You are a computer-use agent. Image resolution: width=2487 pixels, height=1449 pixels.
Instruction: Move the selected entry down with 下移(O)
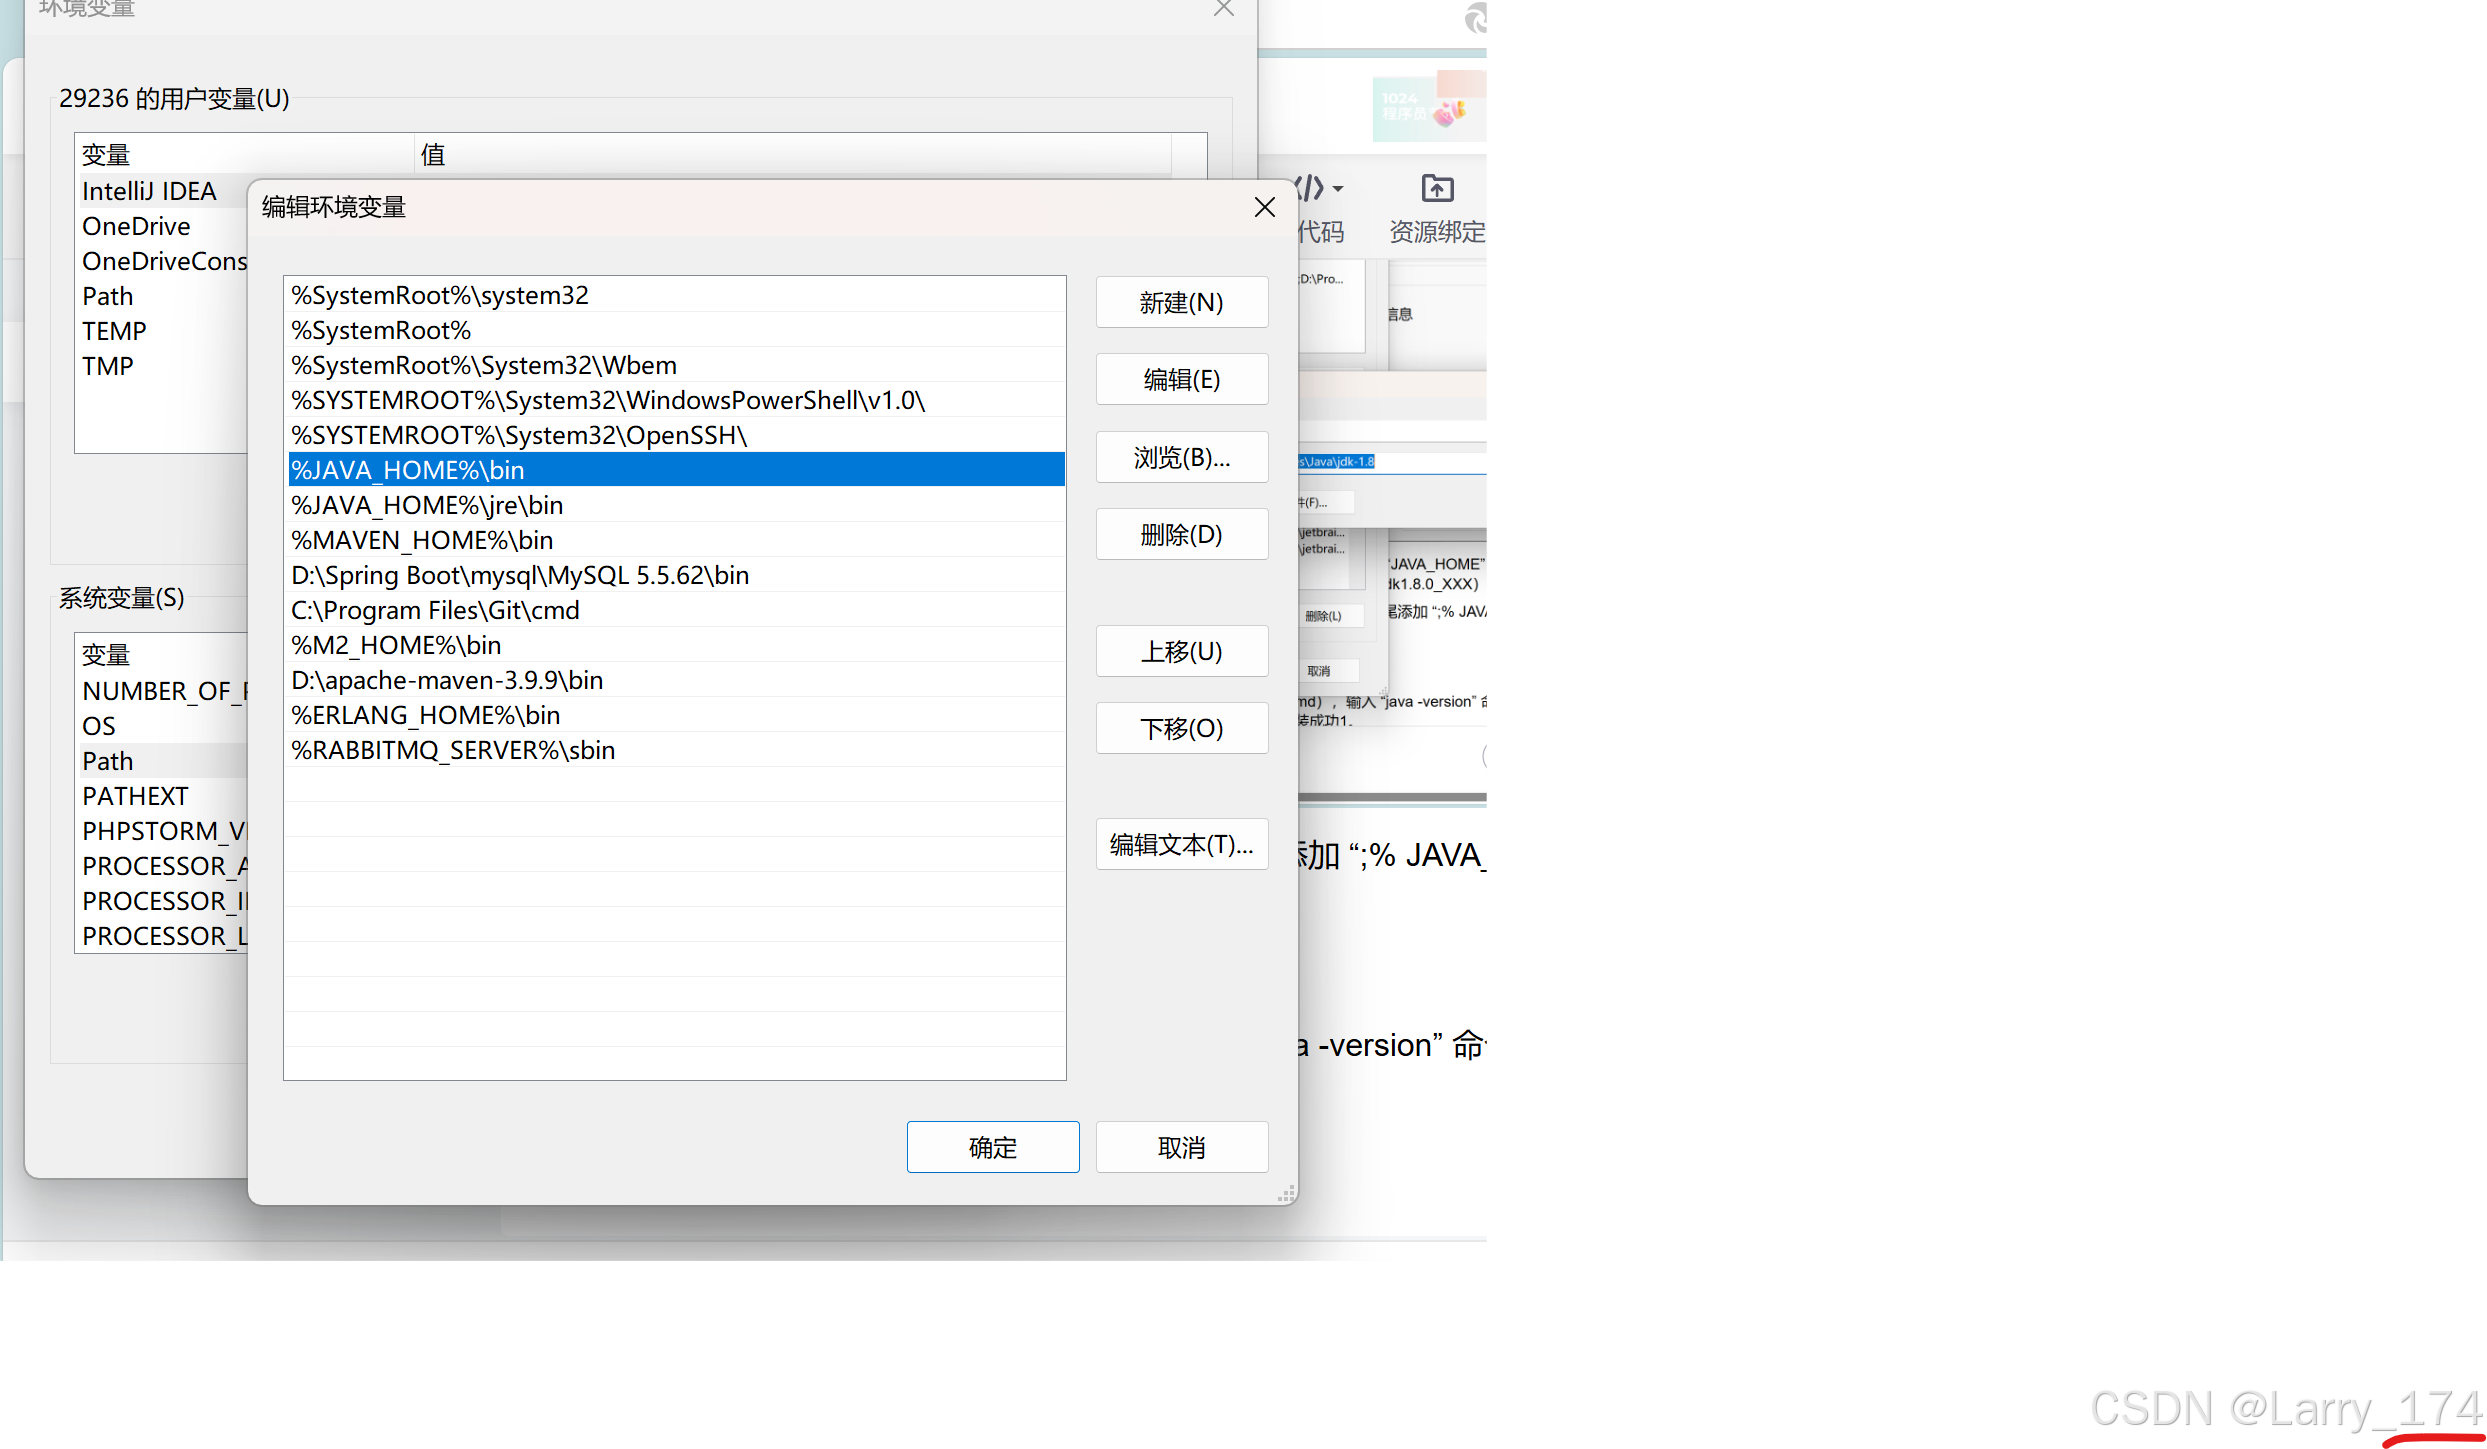pyautogui.click(x=1181, y=728)
